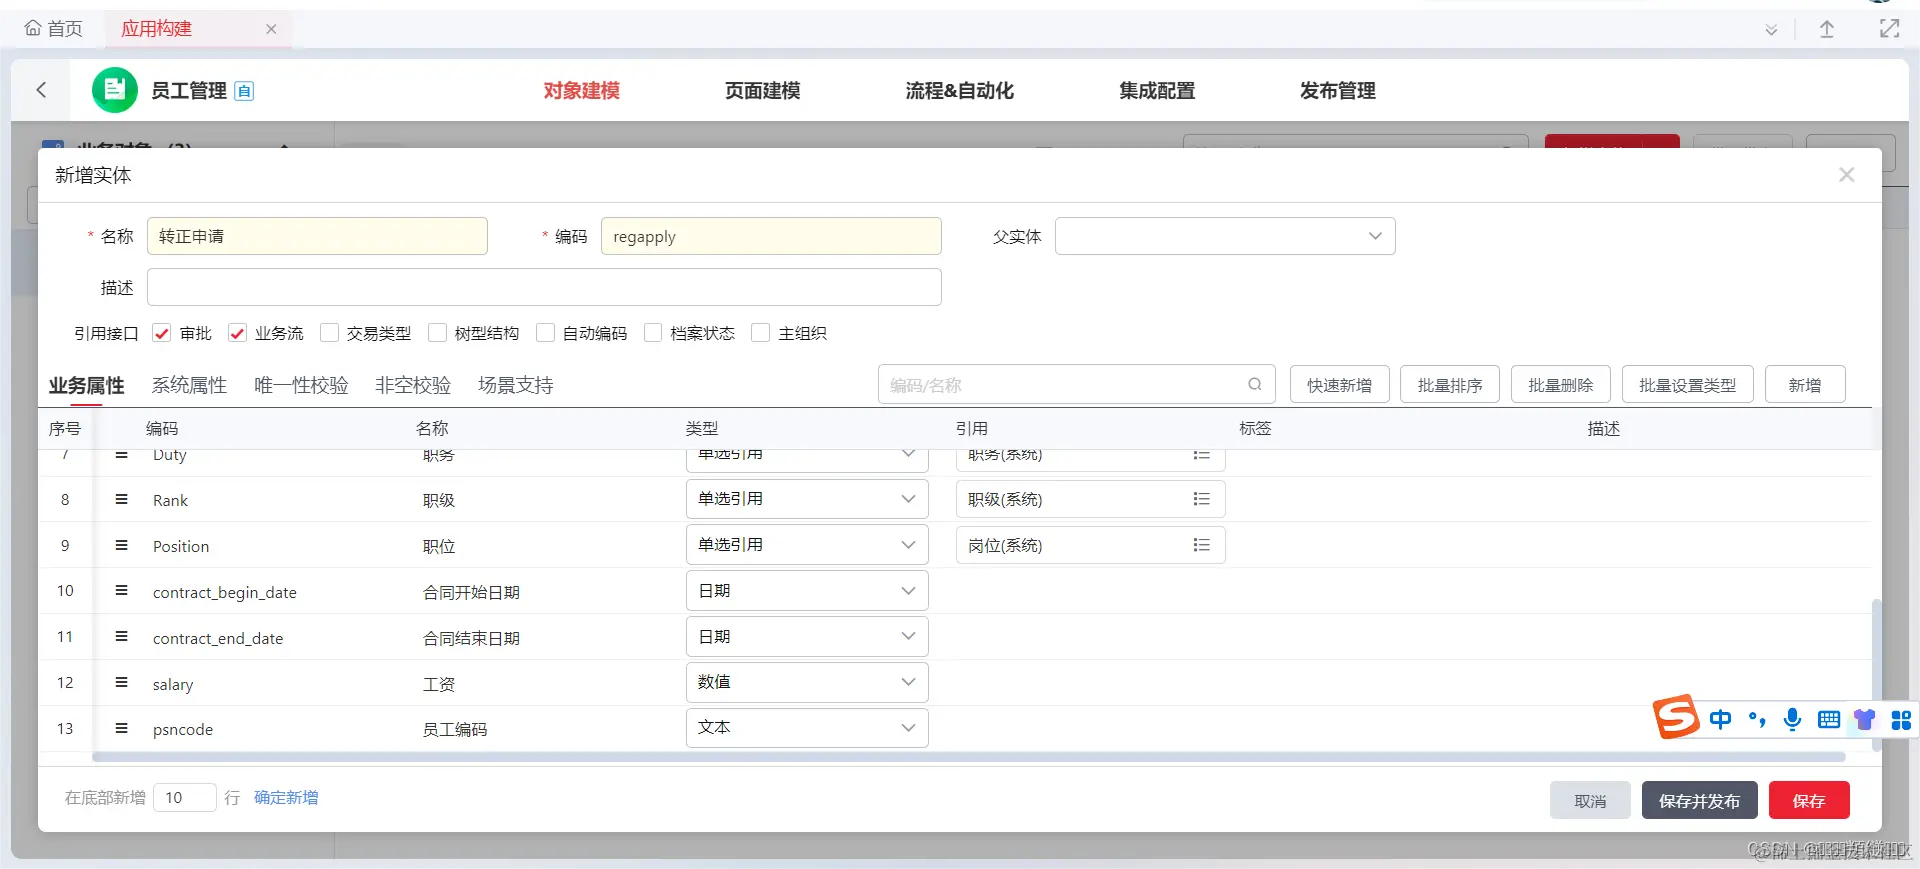Enable the 档案状态 checkbox

(x=653, y=333)
